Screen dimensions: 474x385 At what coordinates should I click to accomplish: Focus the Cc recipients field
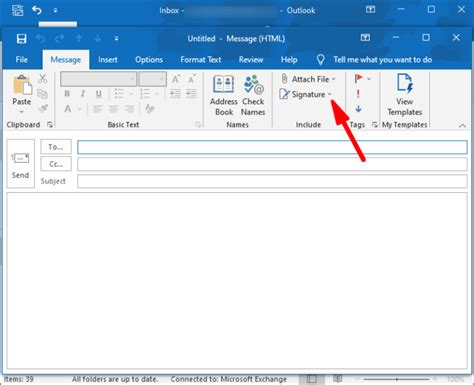click(272, 164)
